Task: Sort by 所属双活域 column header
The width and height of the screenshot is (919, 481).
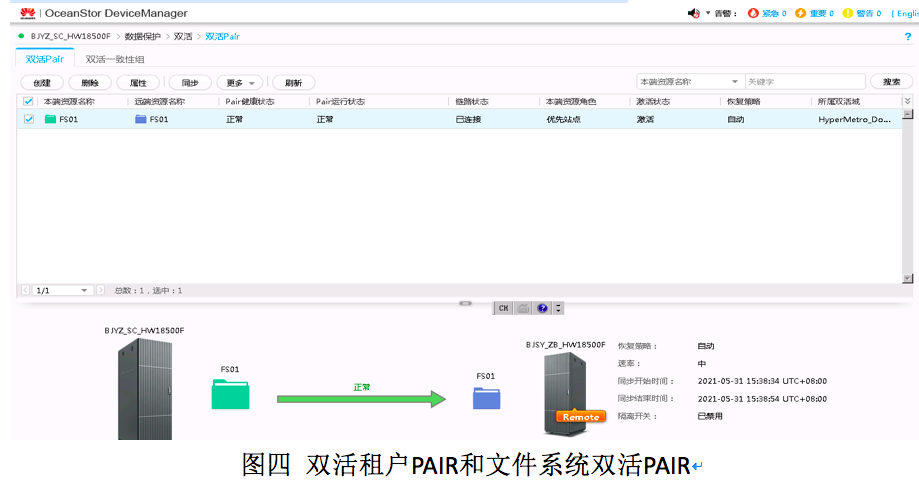Action: [839, 101]
